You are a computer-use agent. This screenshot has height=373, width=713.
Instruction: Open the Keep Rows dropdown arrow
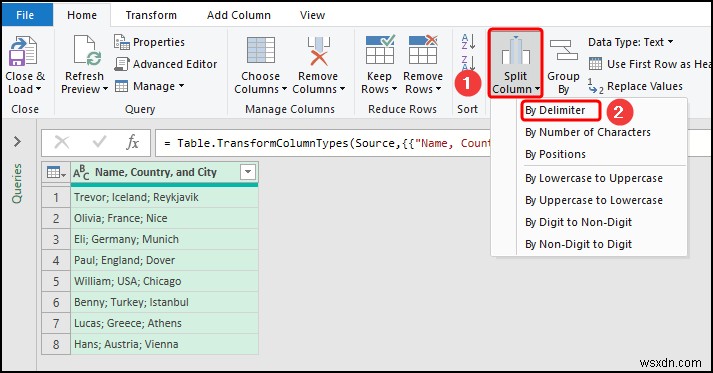(394, 89)
